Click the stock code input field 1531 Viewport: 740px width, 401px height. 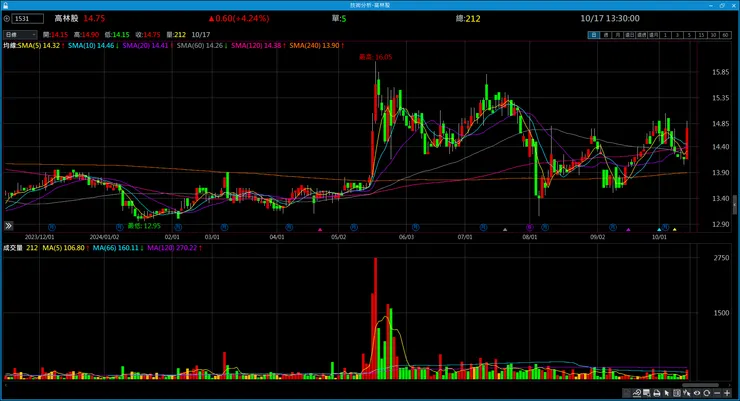coord(27,19)
